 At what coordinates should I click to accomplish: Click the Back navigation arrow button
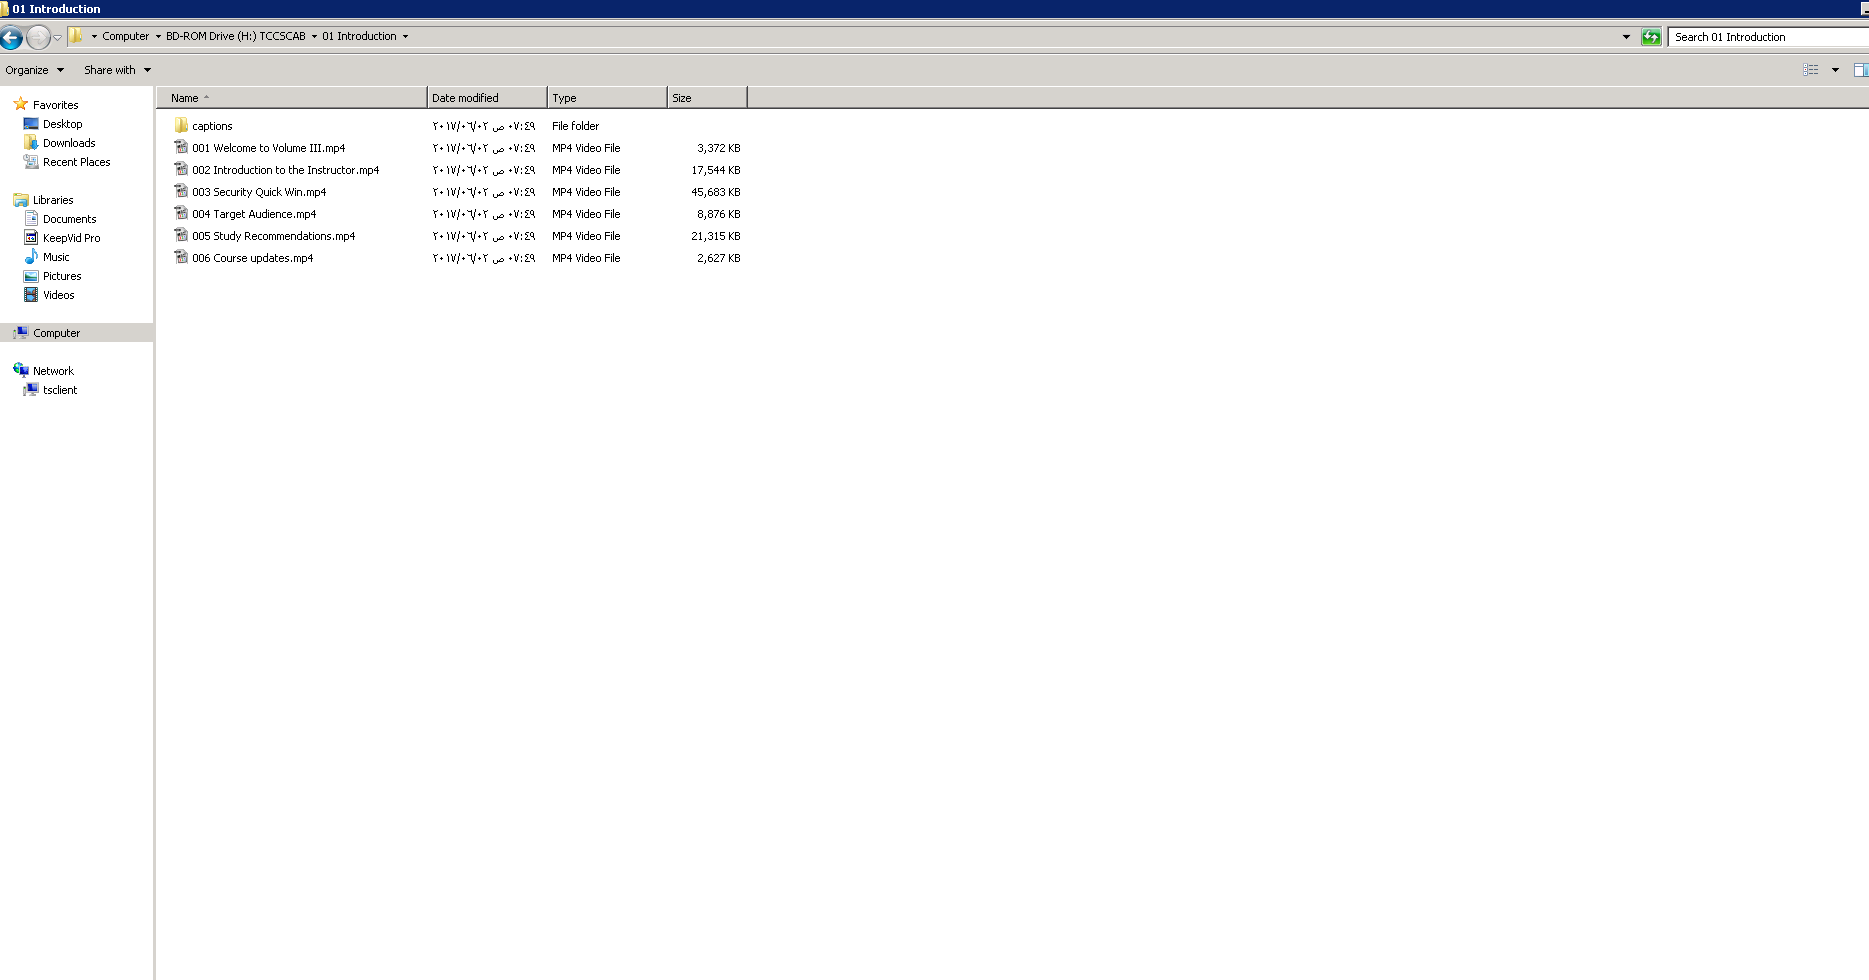pyautogui.click(x=12, y=38)
